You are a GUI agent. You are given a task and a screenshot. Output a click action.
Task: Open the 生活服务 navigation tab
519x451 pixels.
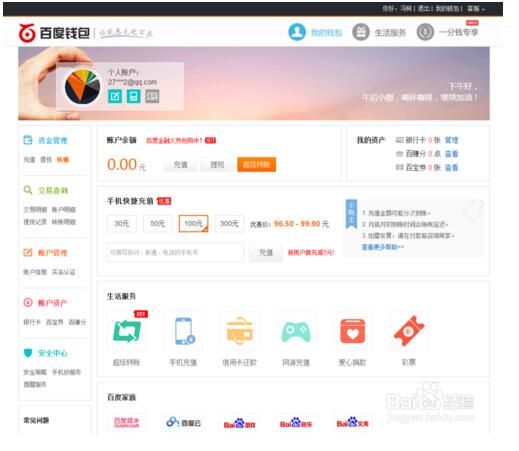pos(379,32)
